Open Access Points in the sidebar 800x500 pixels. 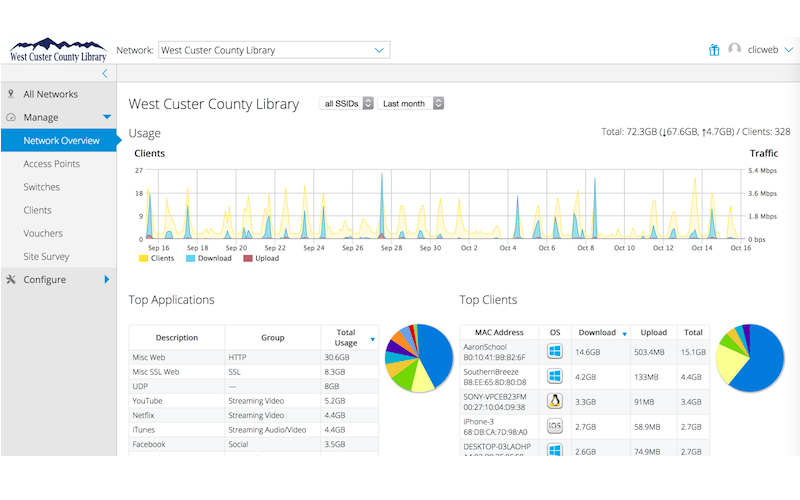(x=52, y=164)
